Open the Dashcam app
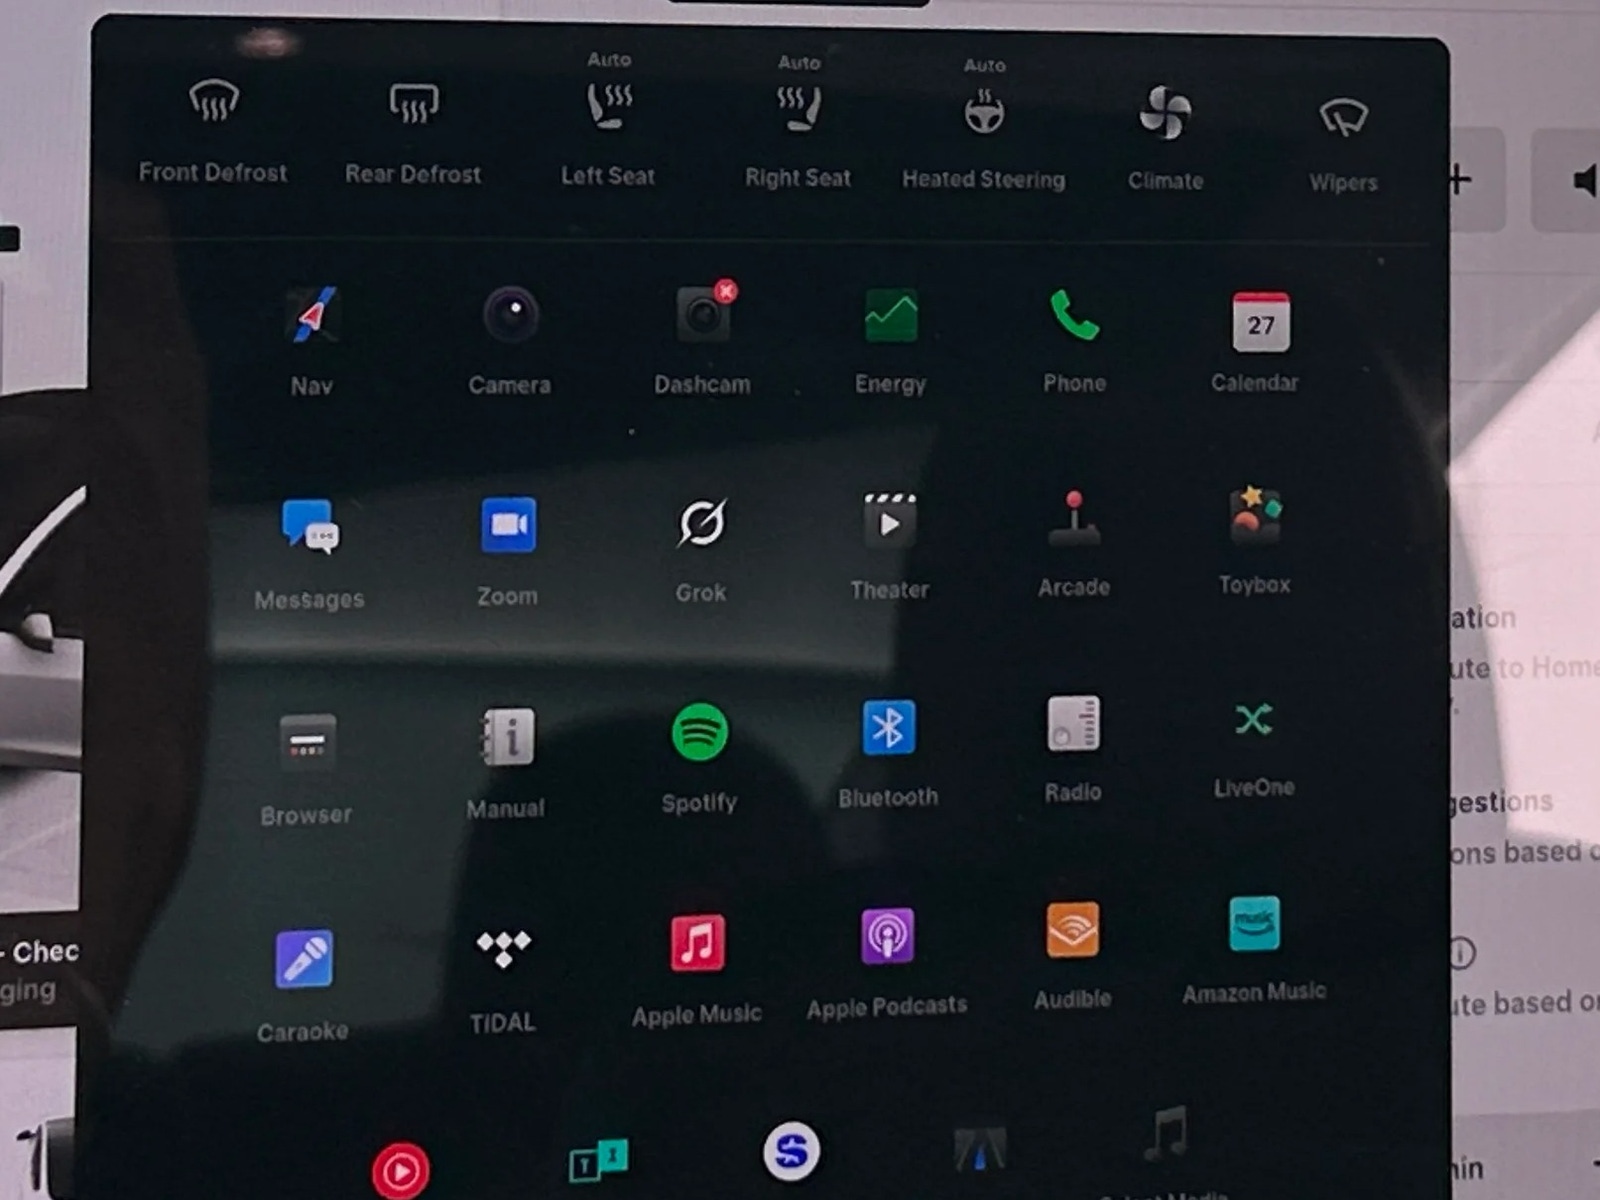Screen dimensions: 1600x1200 point(704,314)
